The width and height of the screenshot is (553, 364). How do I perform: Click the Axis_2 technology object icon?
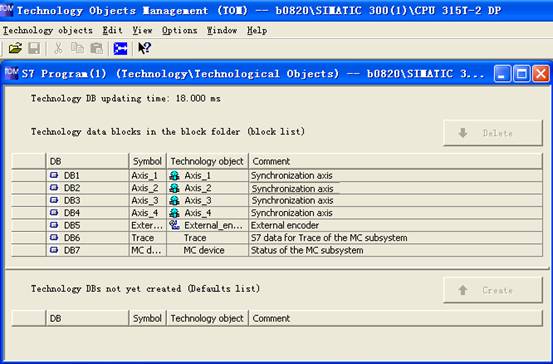(175, 188)
